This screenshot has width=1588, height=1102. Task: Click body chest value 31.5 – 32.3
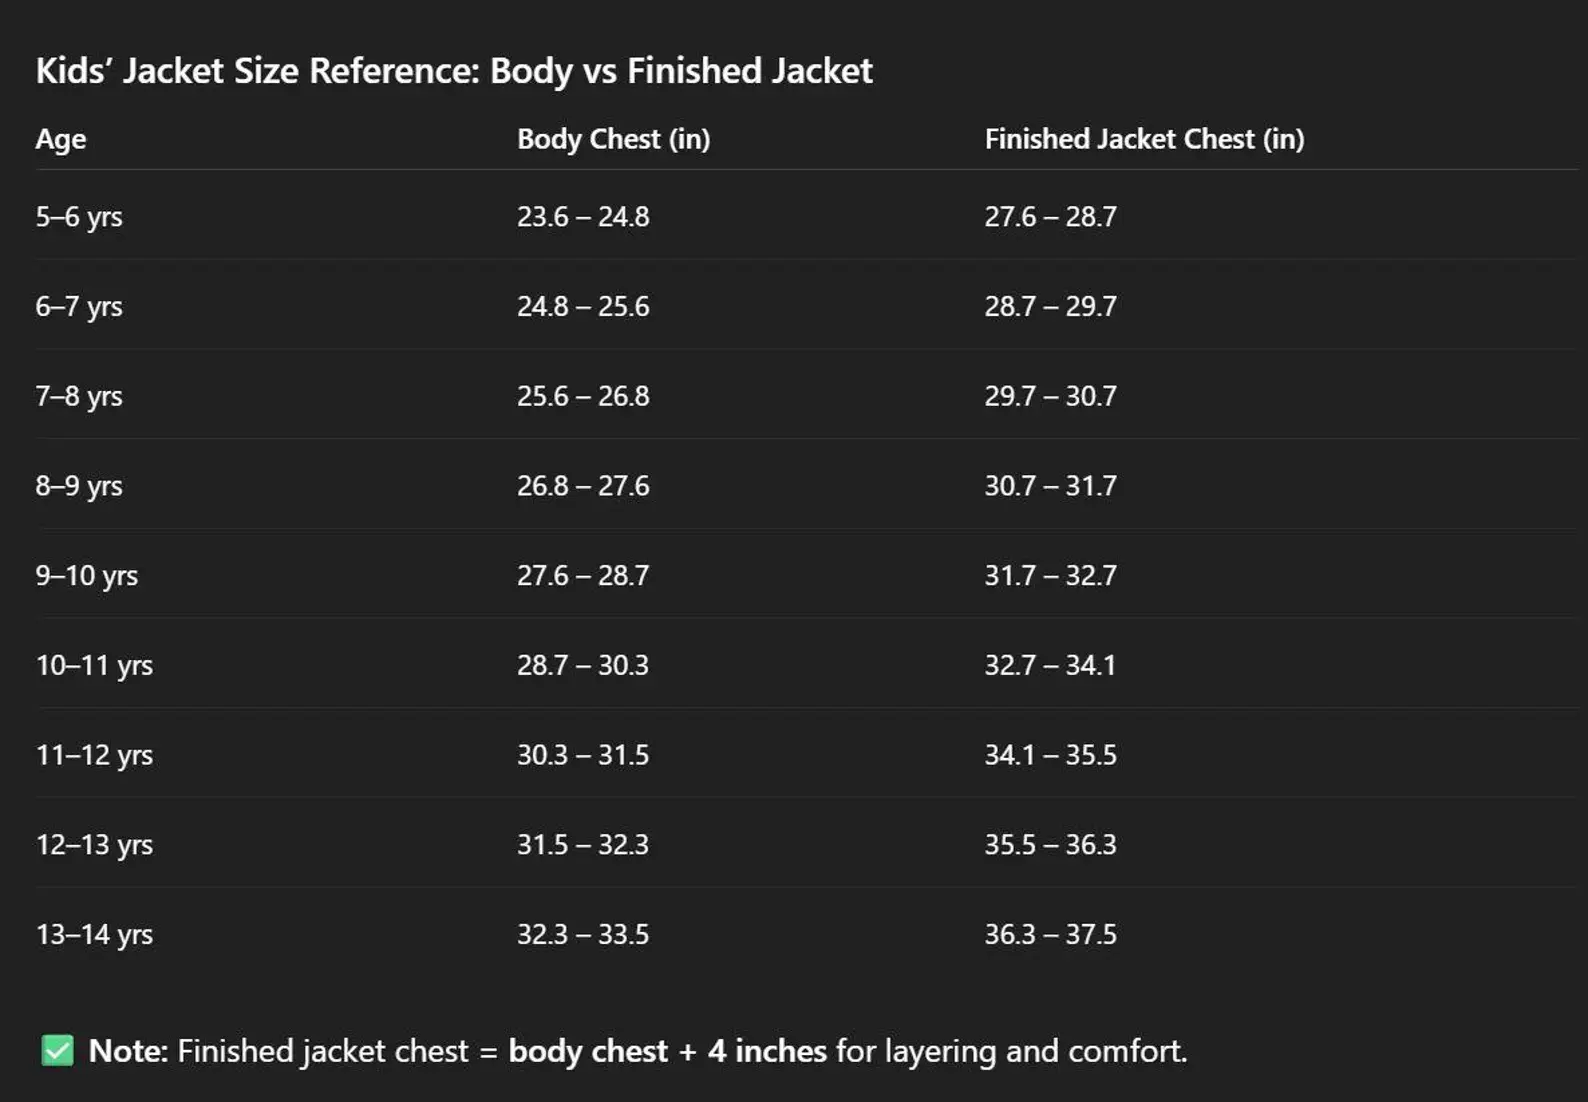(x=582, y=845)
